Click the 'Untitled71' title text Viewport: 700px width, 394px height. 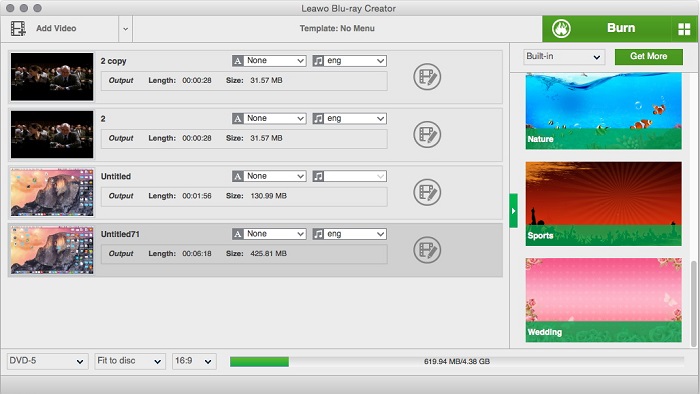(120, 234)
